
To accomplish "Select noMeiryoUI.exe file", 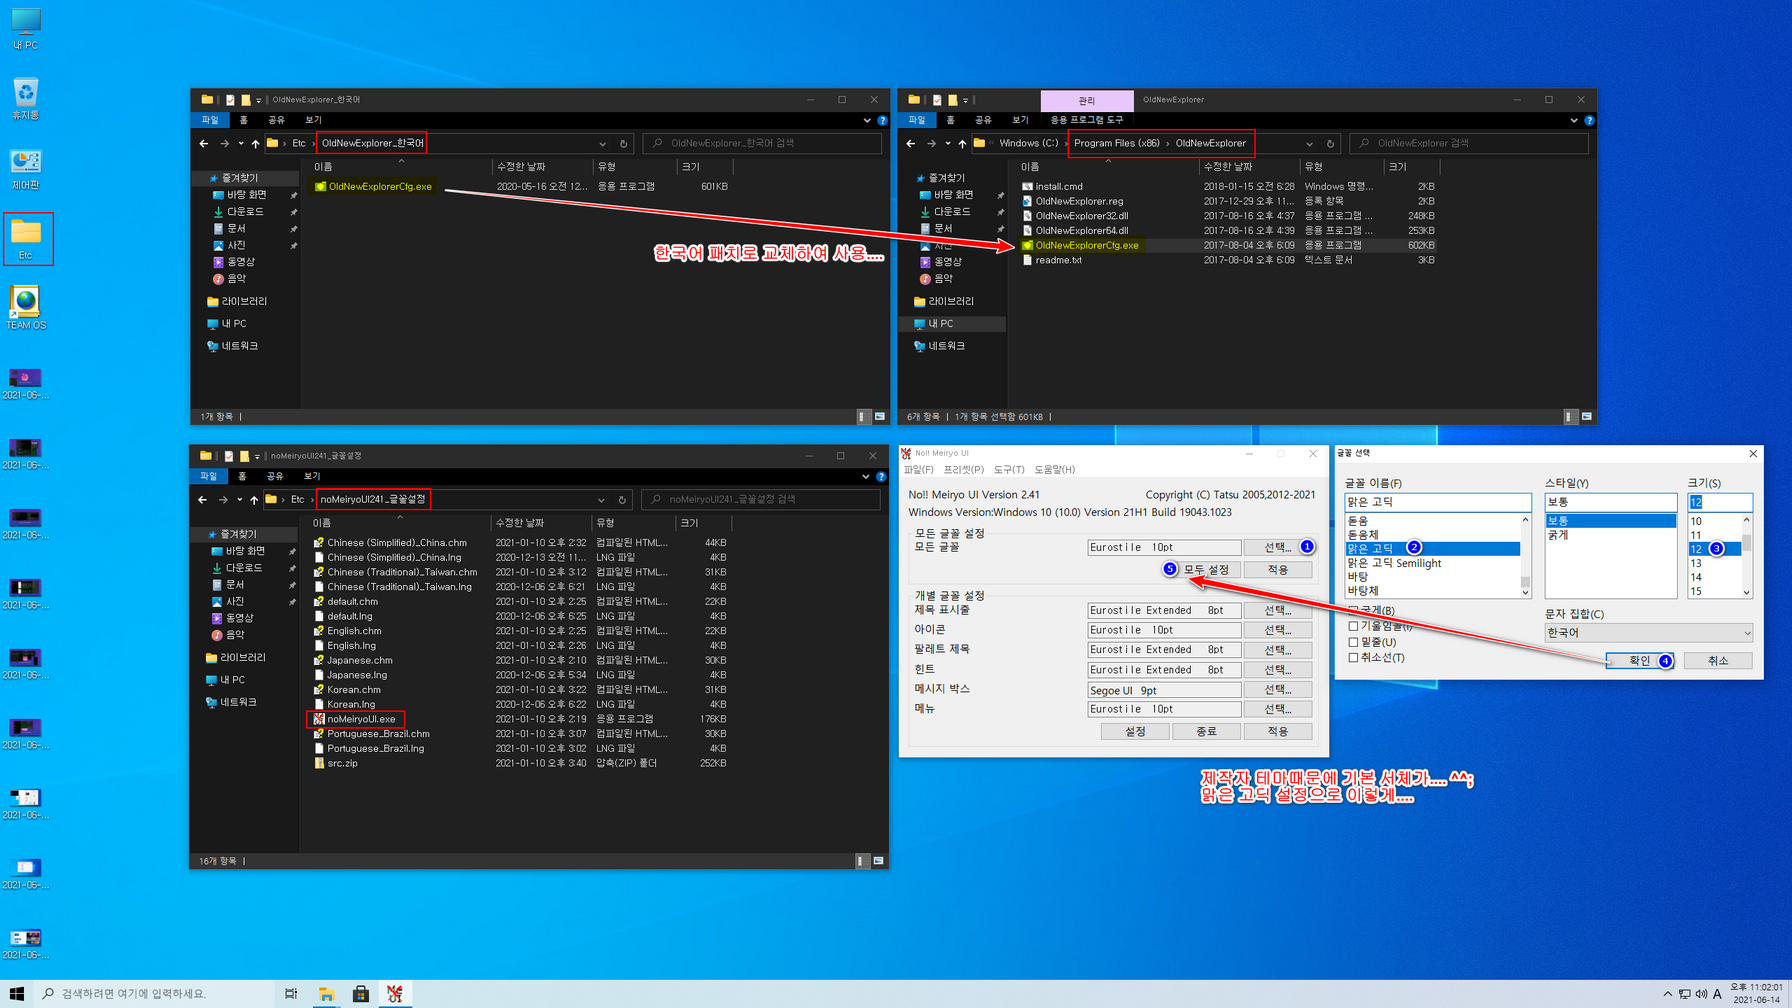I will click(361, 719).
